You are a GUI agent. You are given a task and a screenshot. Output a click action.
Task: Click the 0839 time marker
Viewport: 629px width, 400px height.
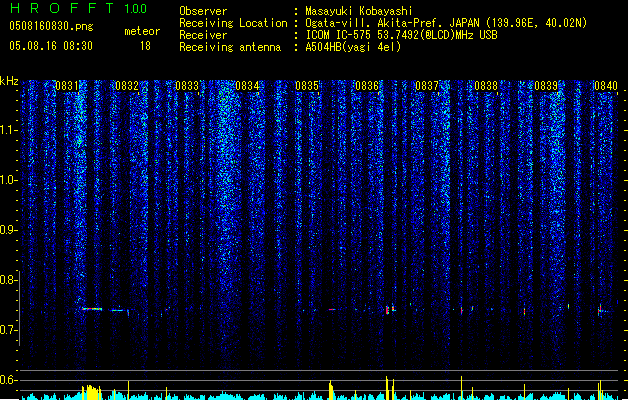(546, 86)
